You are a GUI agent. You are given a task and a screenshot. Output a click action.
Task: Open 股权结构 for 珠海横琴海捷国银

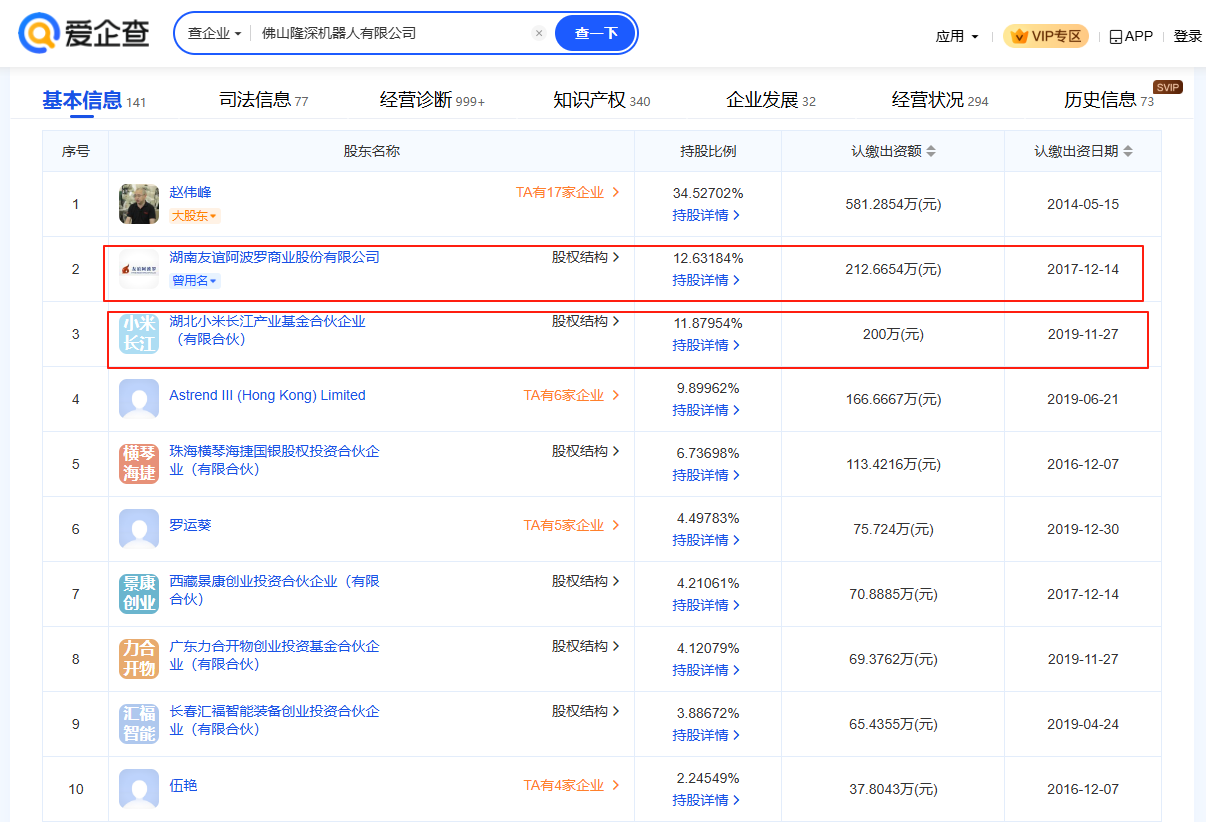point(586,451)
